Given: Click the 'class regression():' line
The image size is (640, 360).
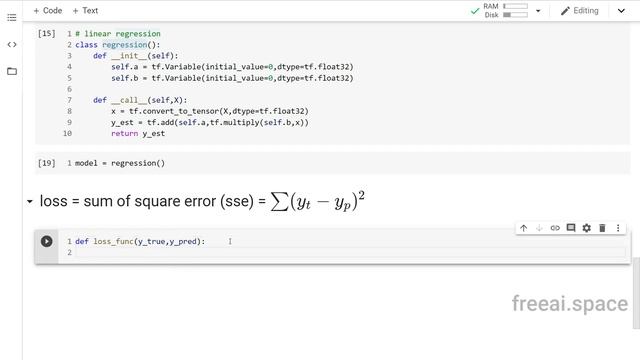Looking at the screenshot, I should (118, 44).
